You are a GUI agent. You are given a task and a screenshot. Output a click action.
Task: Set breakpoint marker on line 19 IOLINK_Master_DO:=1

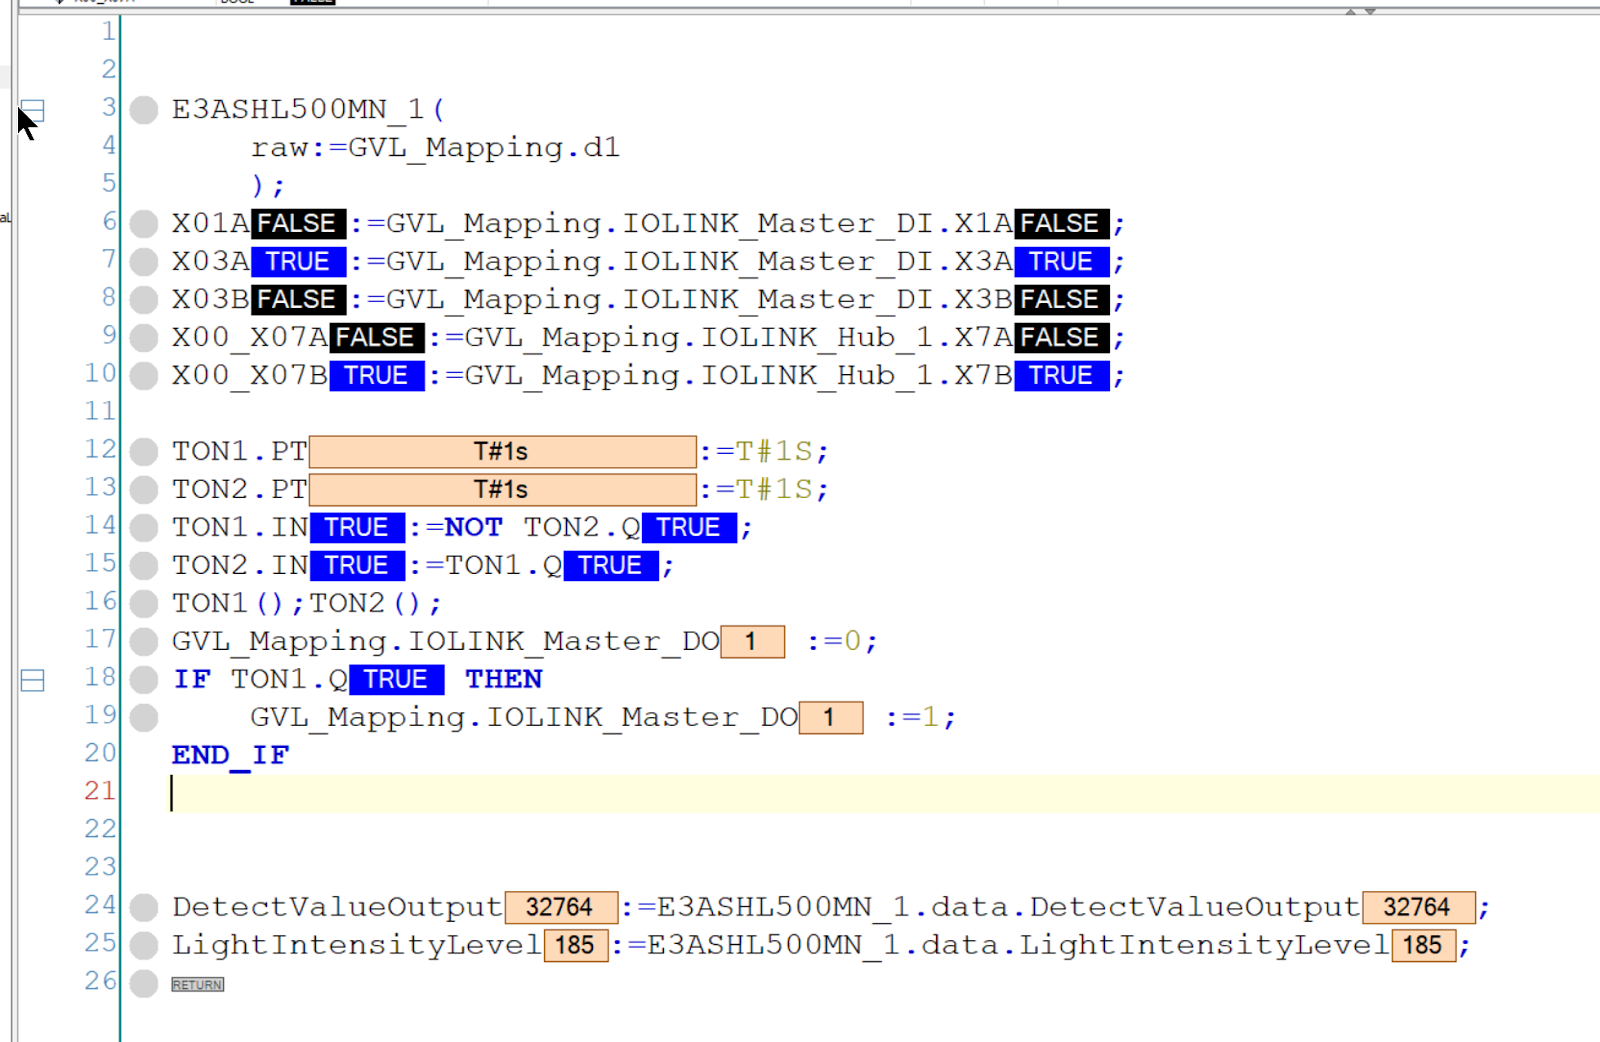(x=144, y=718)
